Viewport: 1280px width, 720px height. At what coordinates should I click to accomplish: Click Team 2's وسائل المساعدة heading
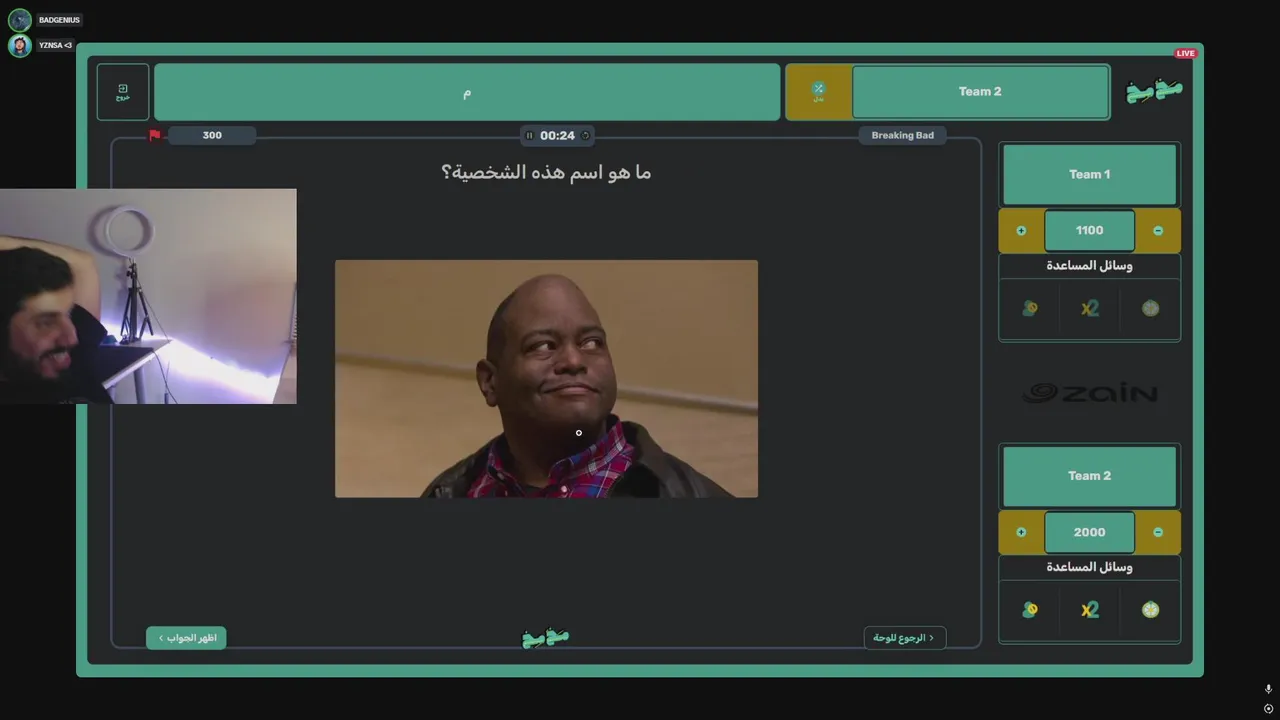tap(1090, 567)
